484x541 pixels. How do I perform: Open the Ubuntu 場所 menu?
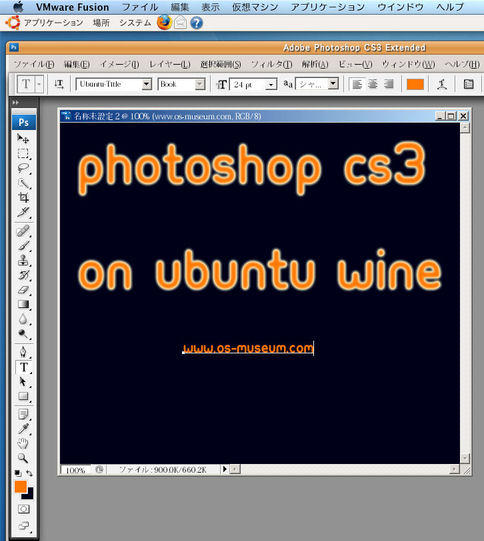[101, 23]
